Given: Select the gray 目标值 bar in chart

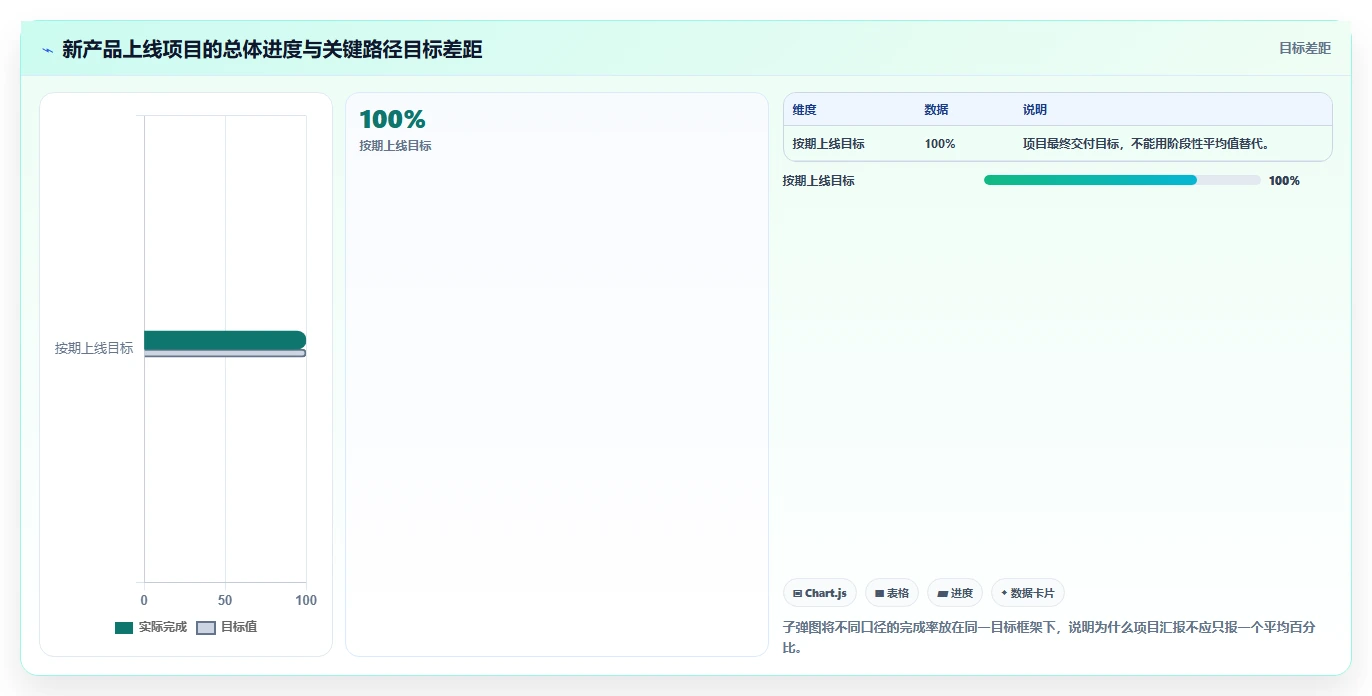Looking at the screenshot, I should tap(225, 353).
